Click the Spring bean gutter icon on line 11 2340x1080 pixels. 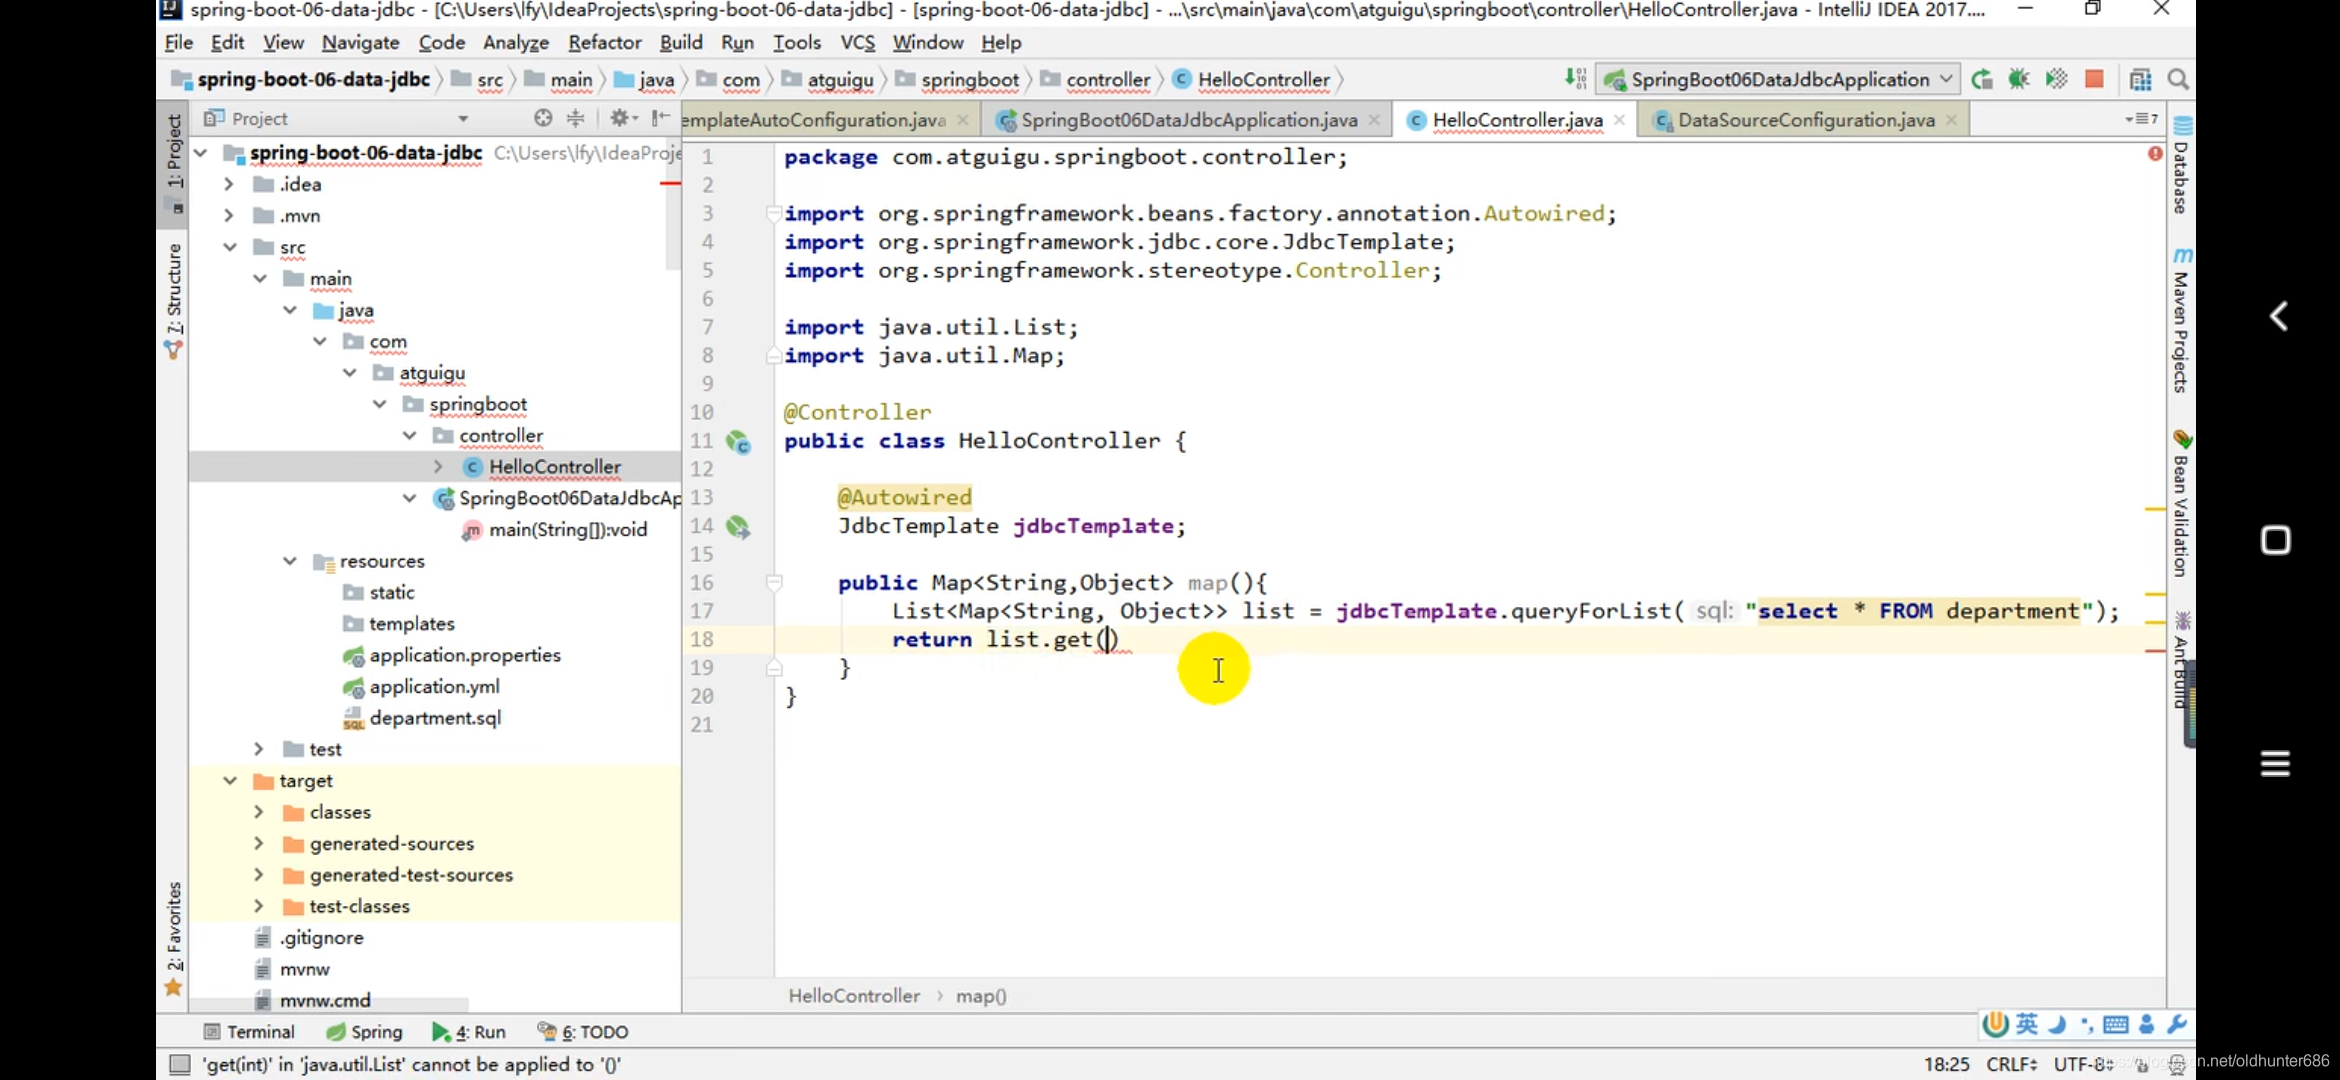[x=738, y=442]
